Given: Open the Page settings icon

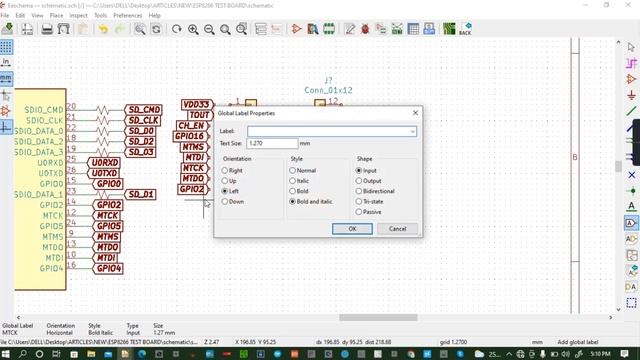Looking at the screenshot, I should coord(27,29).
